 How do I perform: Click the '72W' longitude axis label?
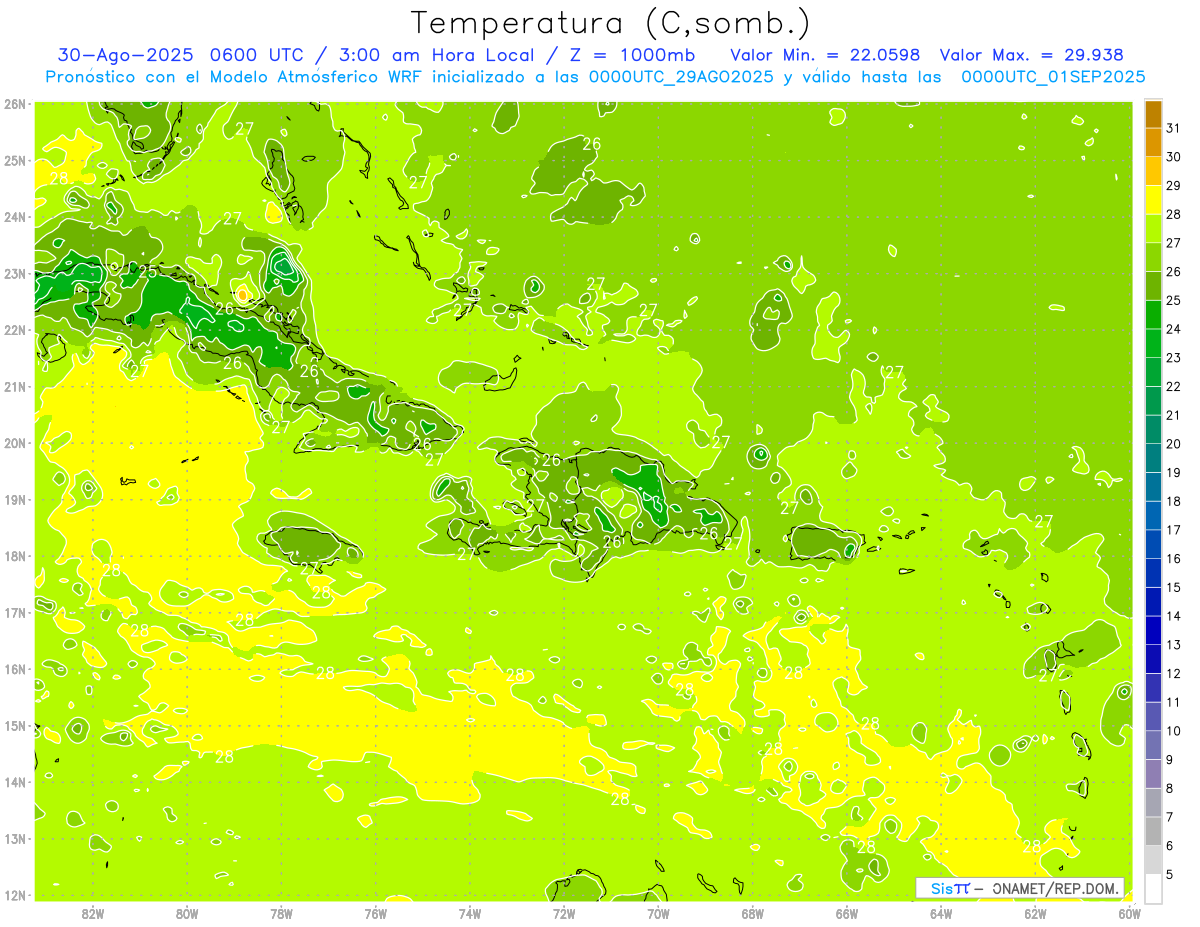tap(564, 912)
